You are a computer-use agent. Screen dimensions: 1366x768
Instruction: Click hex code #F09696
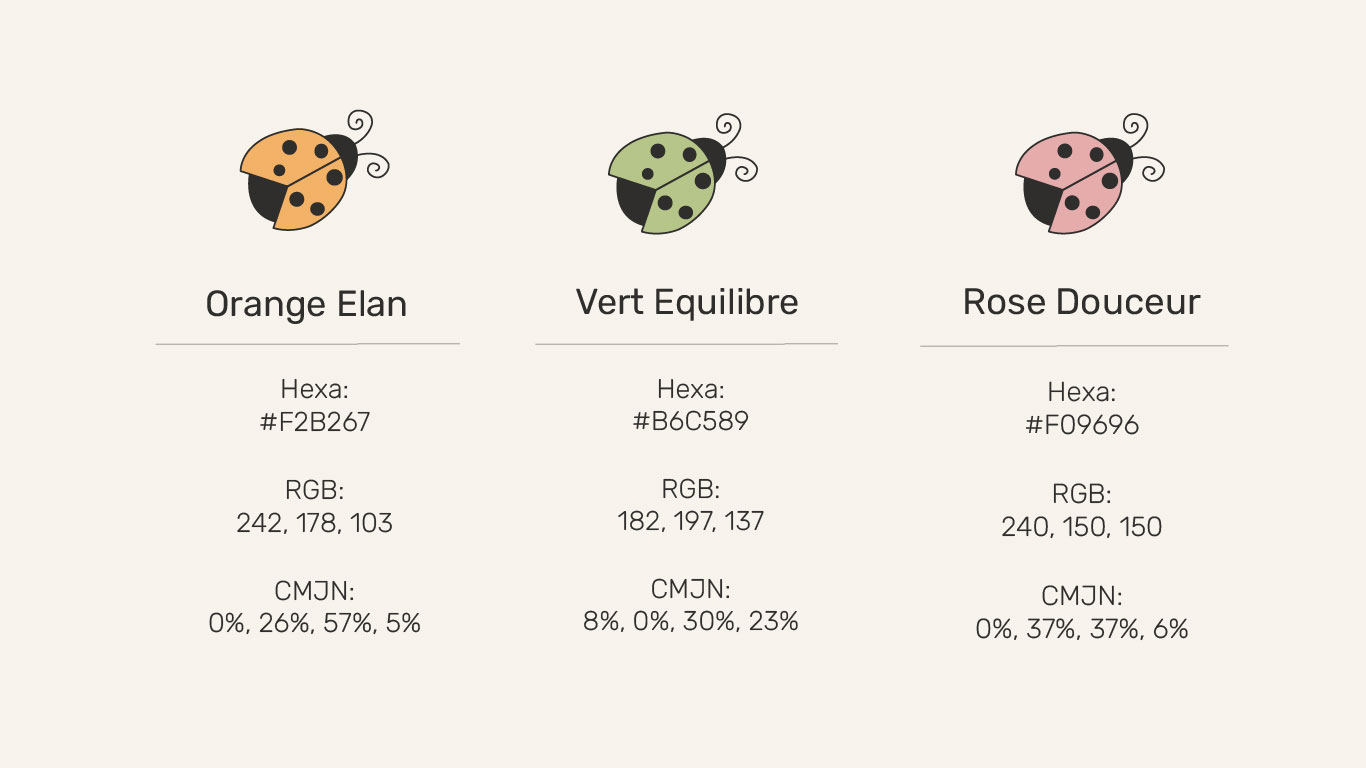point(1082,425)
